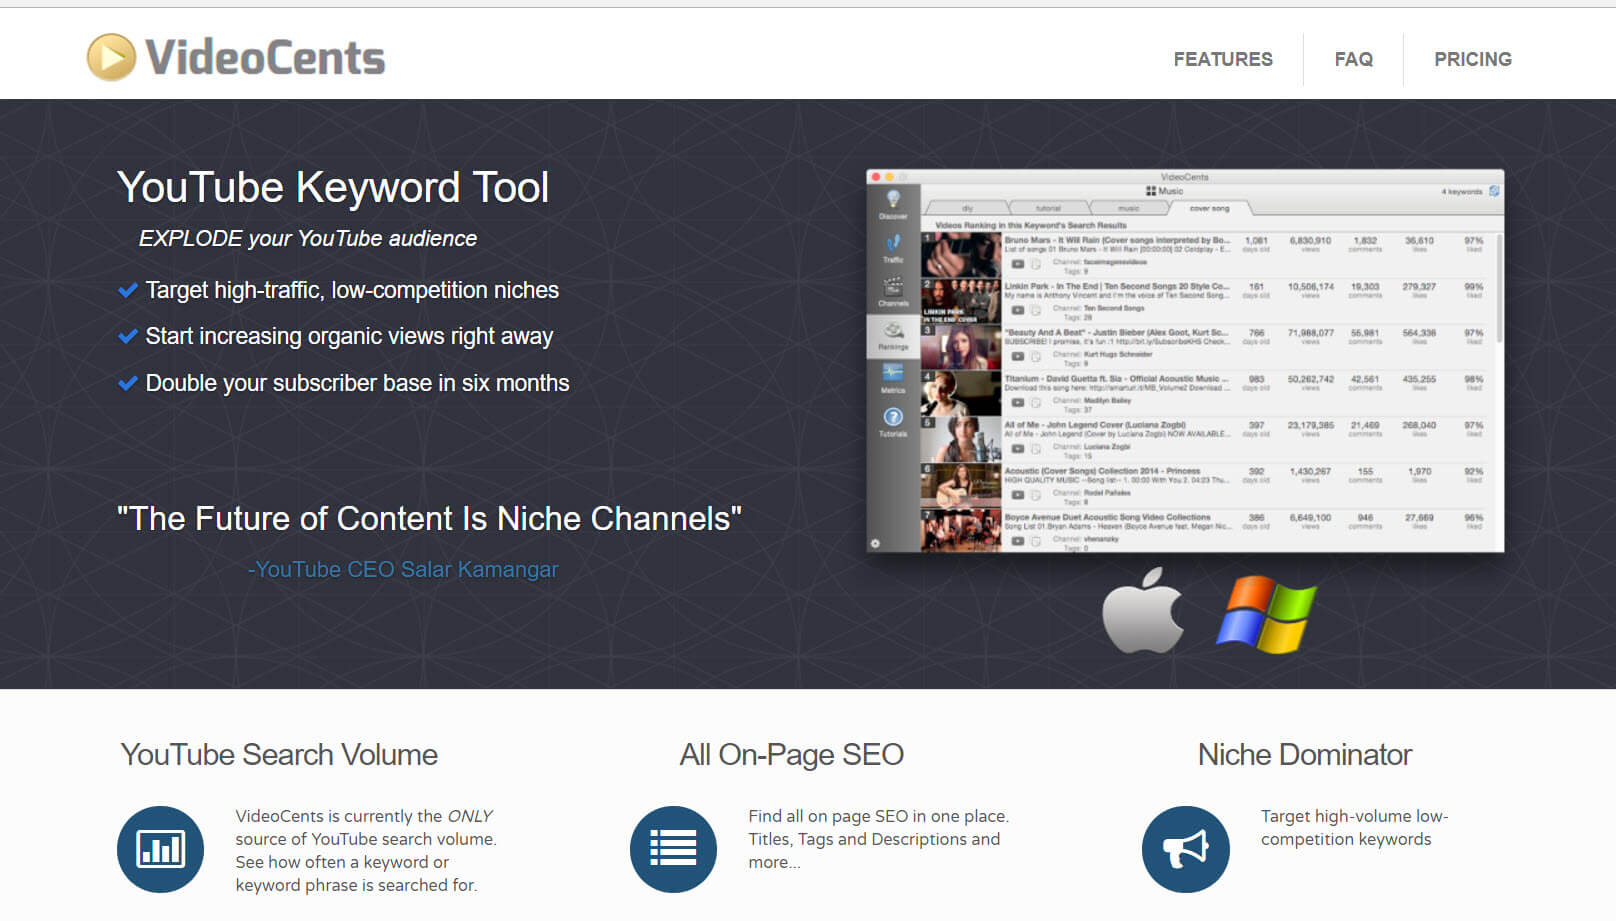Click the checkmark beside Target high-traffic niches
The width and height of the screenshot is (1616, 921).
click(128, 290)
